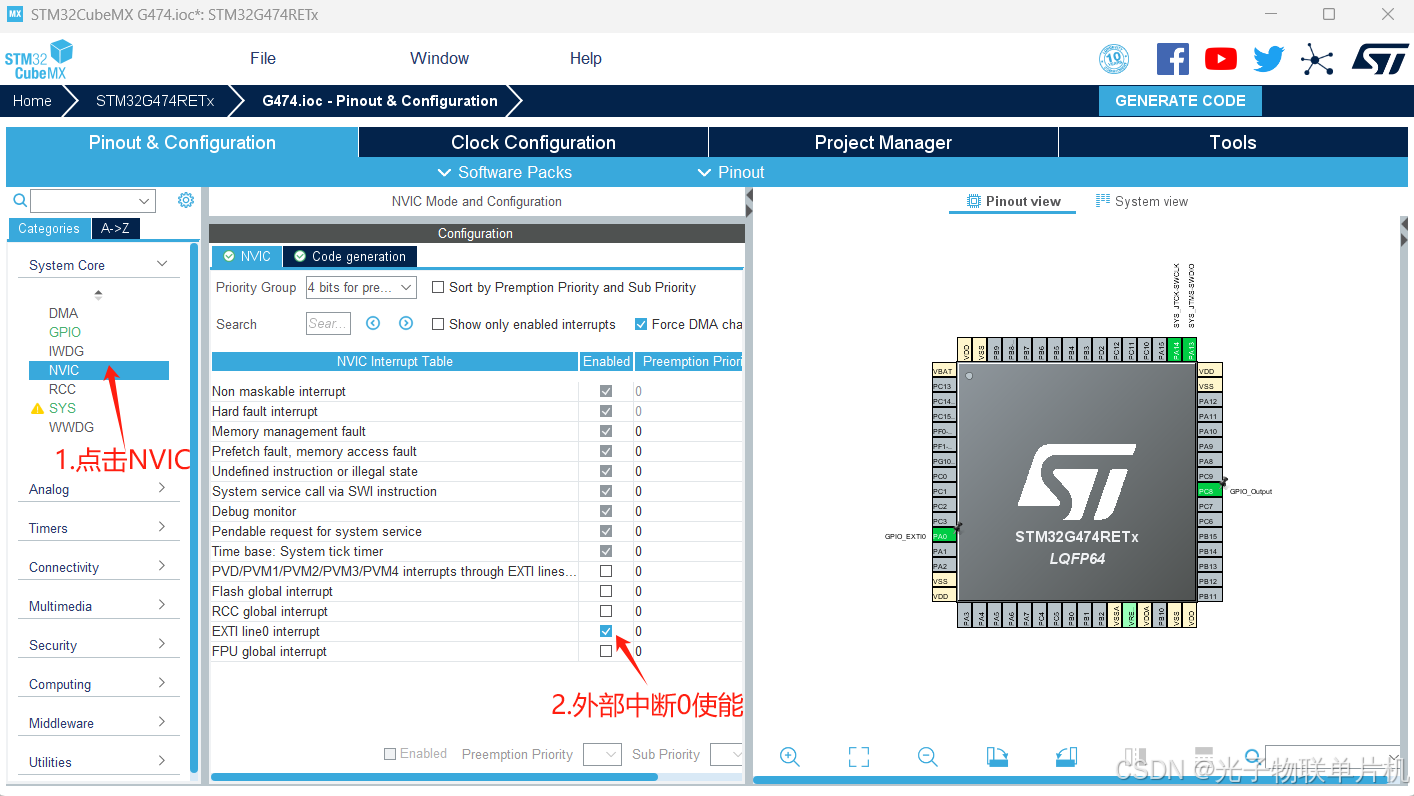Click the green PA0 pin on the chip
This screenshot has width=1414, height=796.
coord(943,536)
